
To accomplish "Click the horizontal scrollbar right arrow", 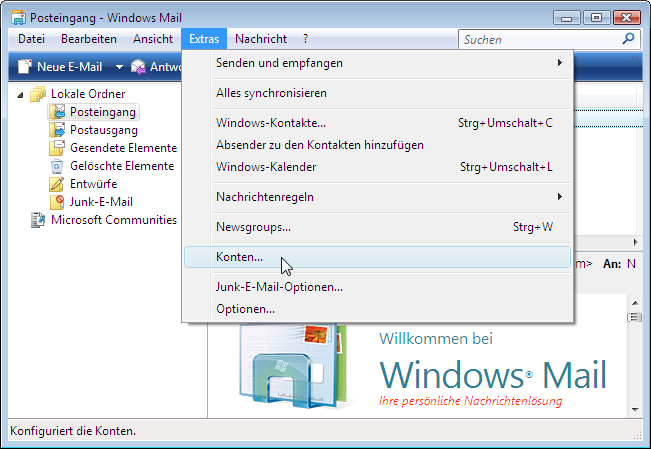I will coord(633,243).
